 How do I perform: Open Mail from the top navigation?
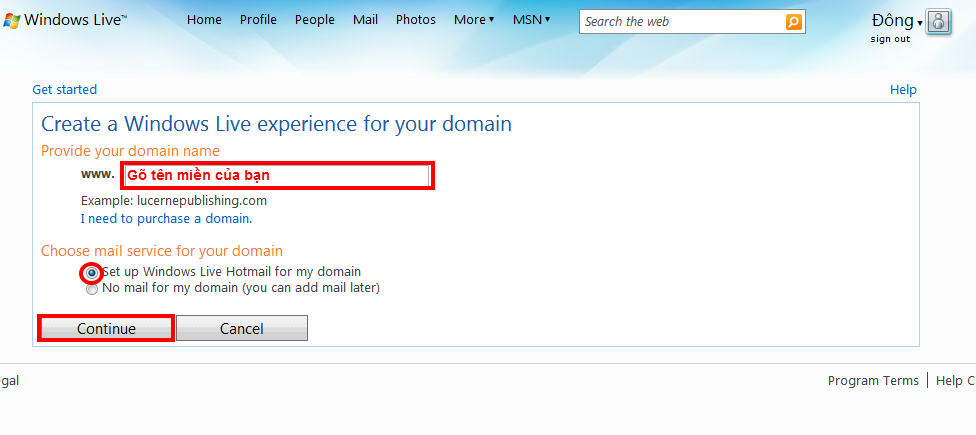point(365,20)
